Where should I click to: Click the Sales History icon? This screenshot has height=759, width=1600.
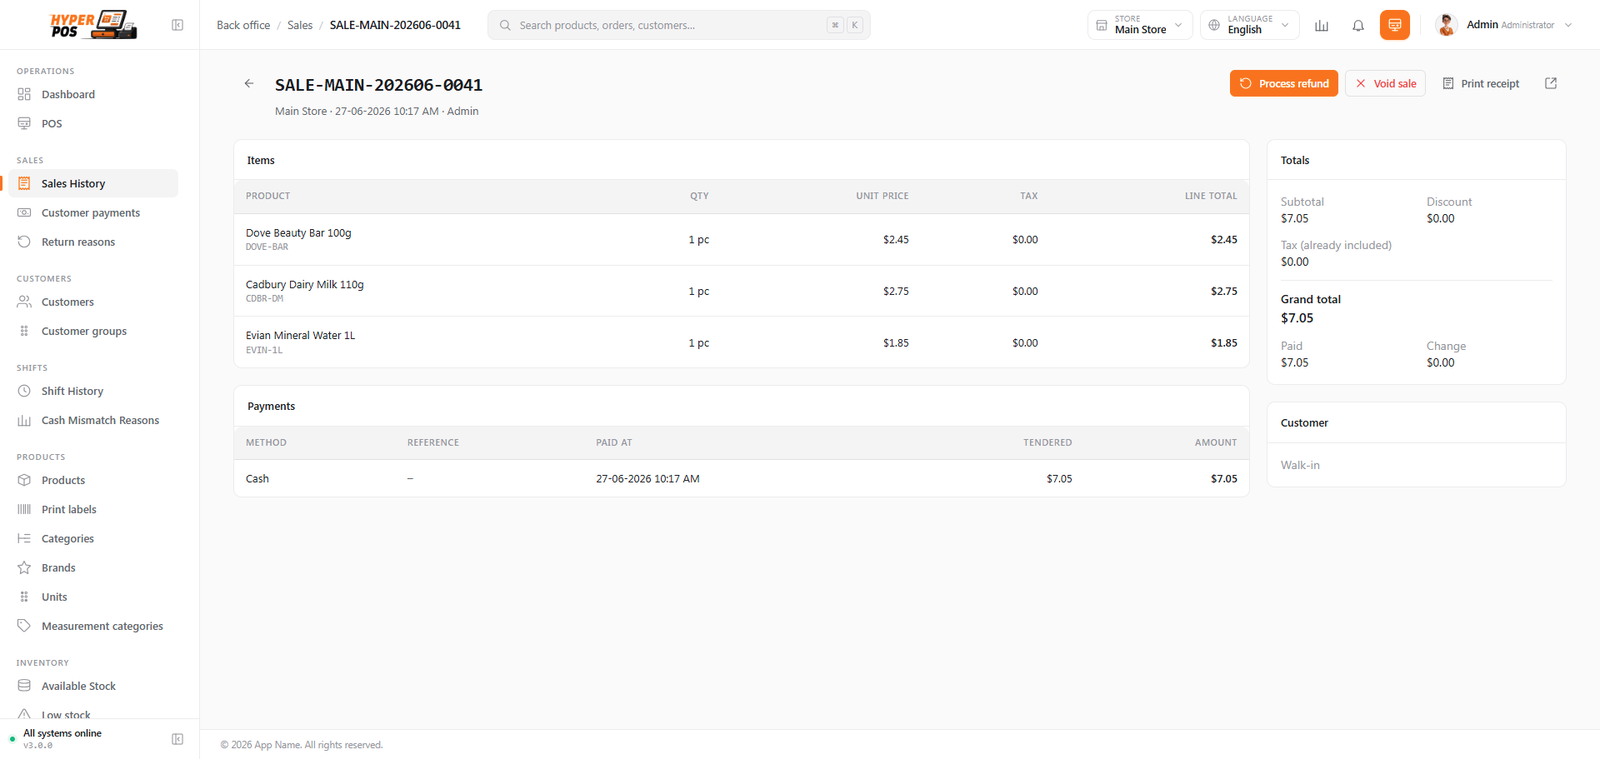(24, 183)
